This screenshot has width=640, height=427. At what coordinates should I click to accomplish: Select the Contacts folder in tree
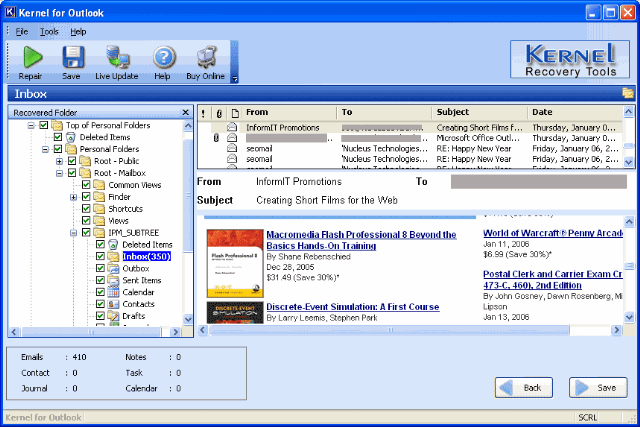(138, 304)
